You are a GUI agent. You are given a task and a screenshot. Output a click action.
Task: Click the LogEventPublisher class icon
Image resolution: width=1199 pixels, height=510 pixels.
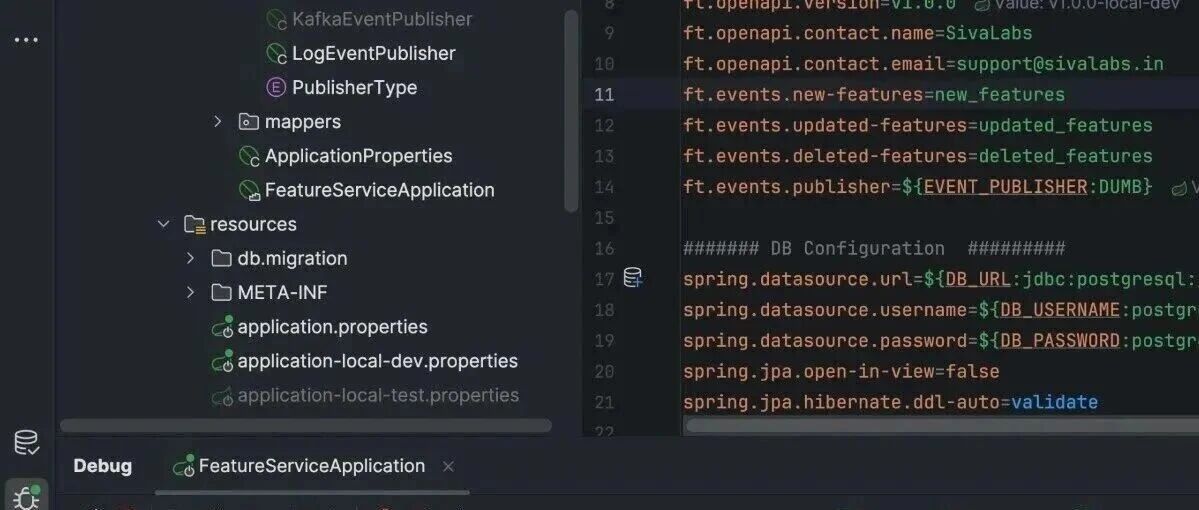coord(275,54)
